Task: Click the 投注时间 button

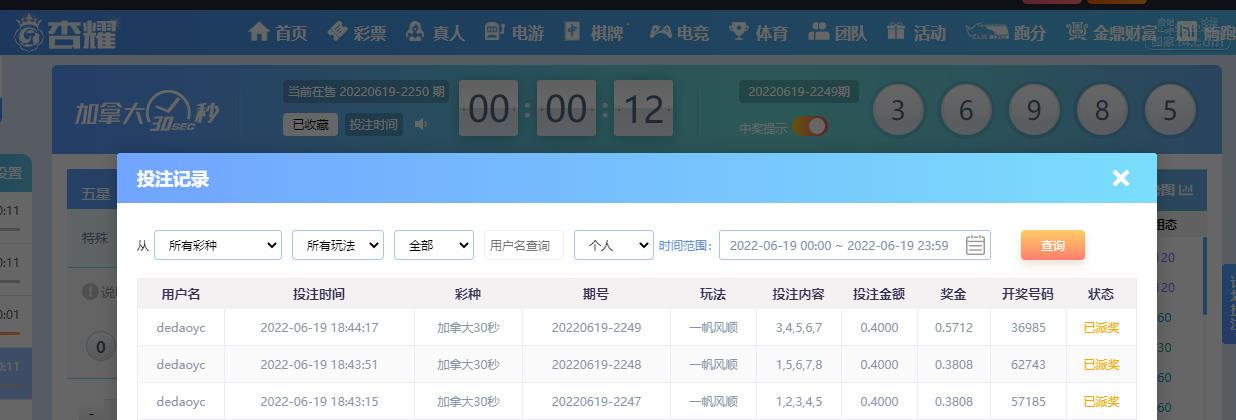Action: pyautogui.click(x=373, y=125)
